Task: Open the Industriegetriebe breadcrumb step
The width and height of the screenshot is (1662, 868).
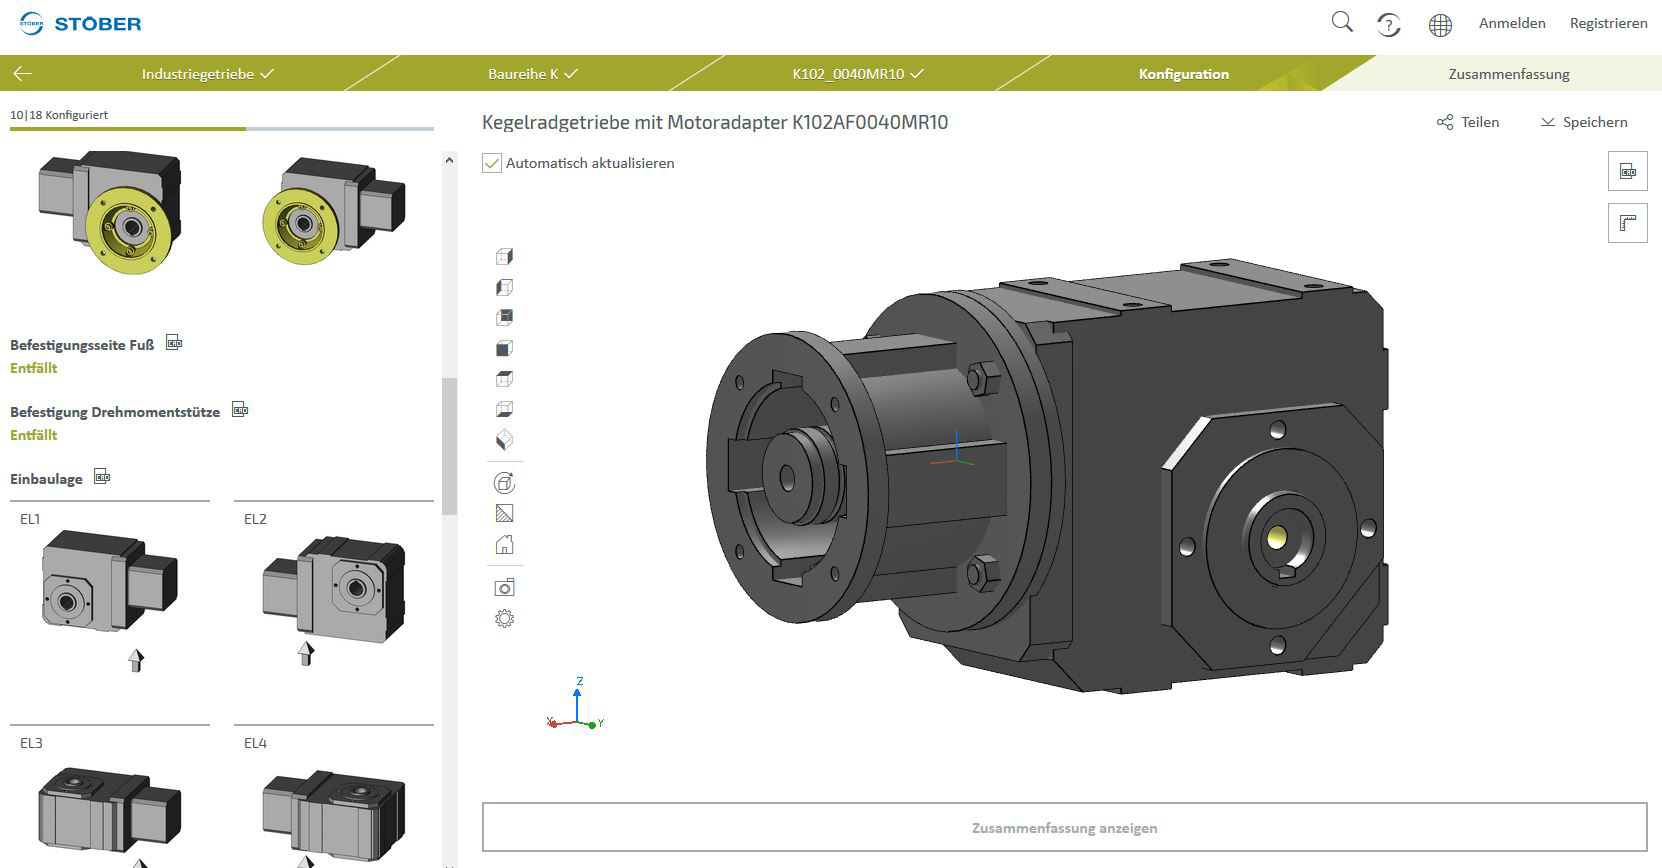Action: click(x=207, y=74)
